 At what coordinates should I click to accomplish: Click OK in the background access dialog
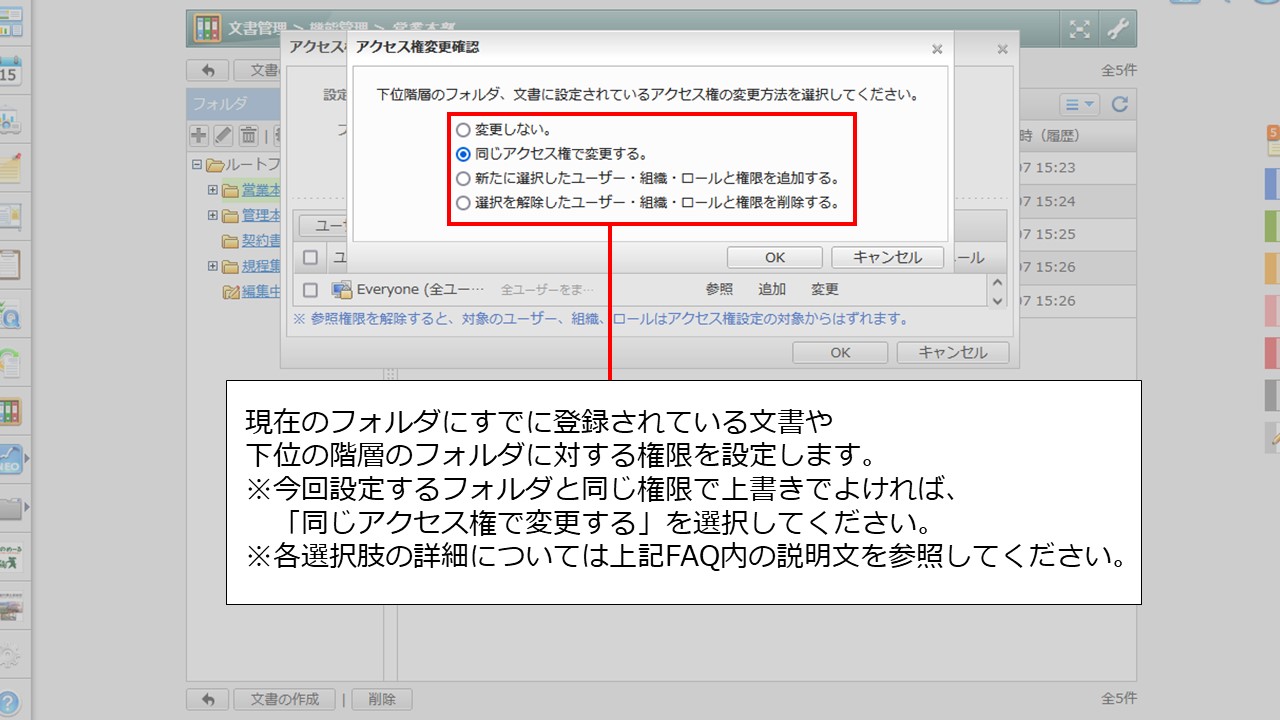pos(840,352)
